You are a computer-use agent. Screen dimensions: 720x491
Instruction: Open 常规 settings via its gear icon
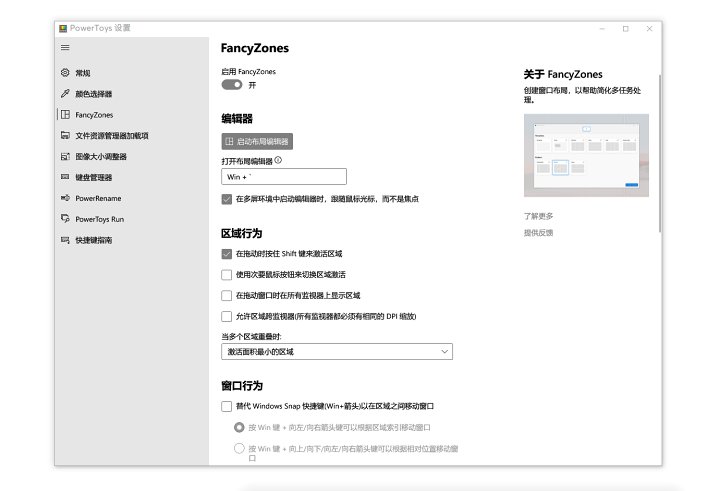pos(66,73)
